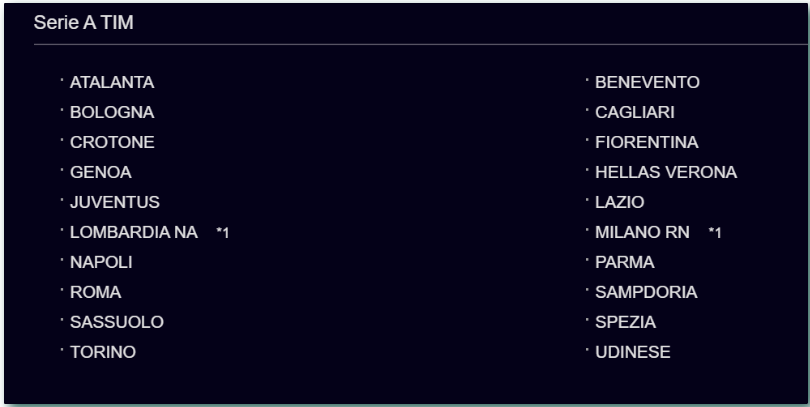Select BENEVENTO from the right column
This screenshot has width=810, height=407.
(647, 83)
